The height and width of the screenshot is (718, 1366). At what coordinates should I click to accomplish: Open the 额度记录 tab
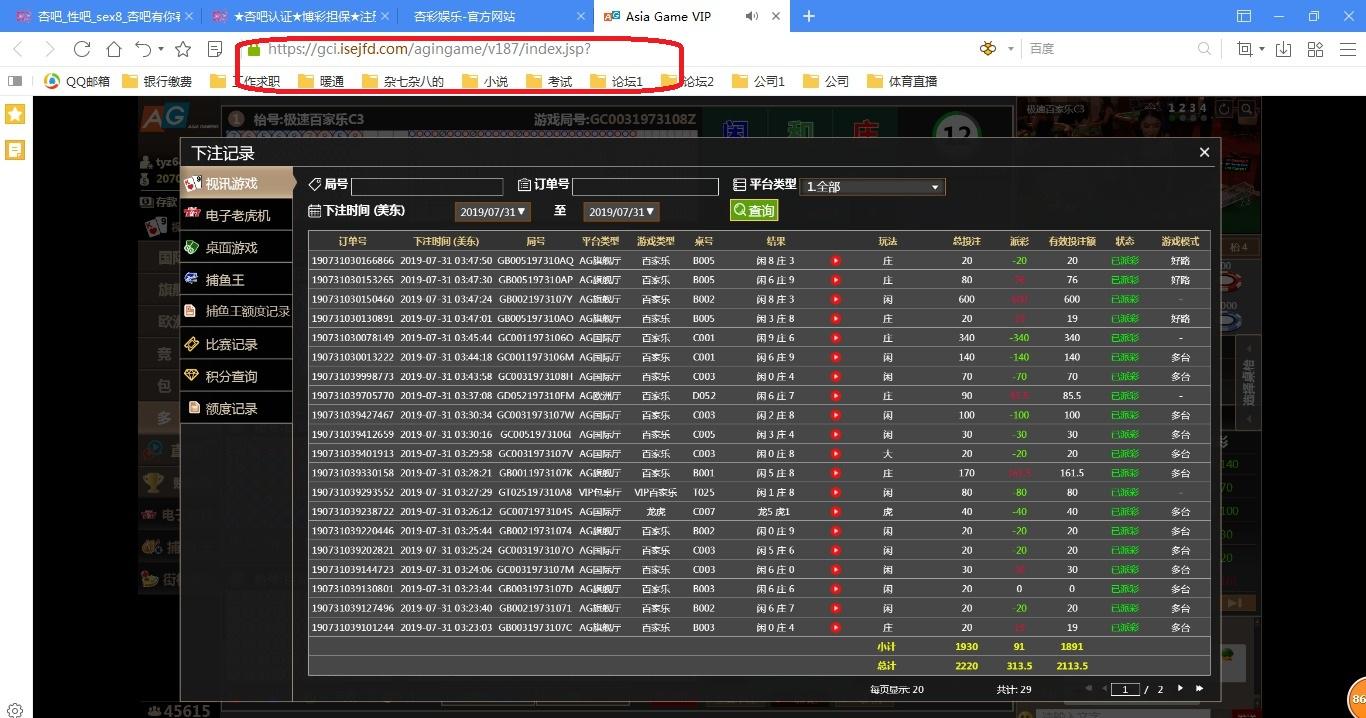[x=237, y=408]
